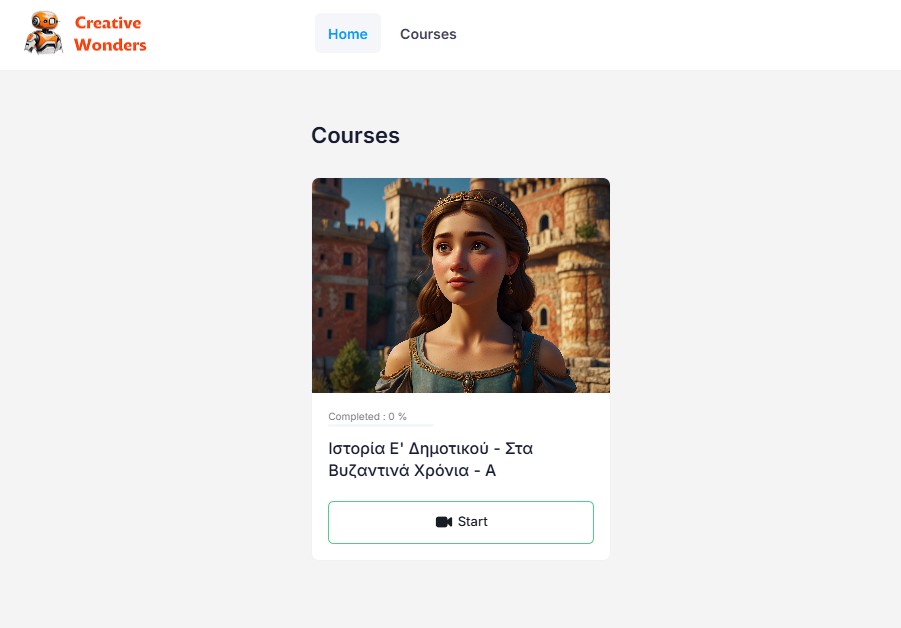Click the "Creative Wonders" brand text
Viewport: 901px width, 628px height.
[x=110, y=33]
